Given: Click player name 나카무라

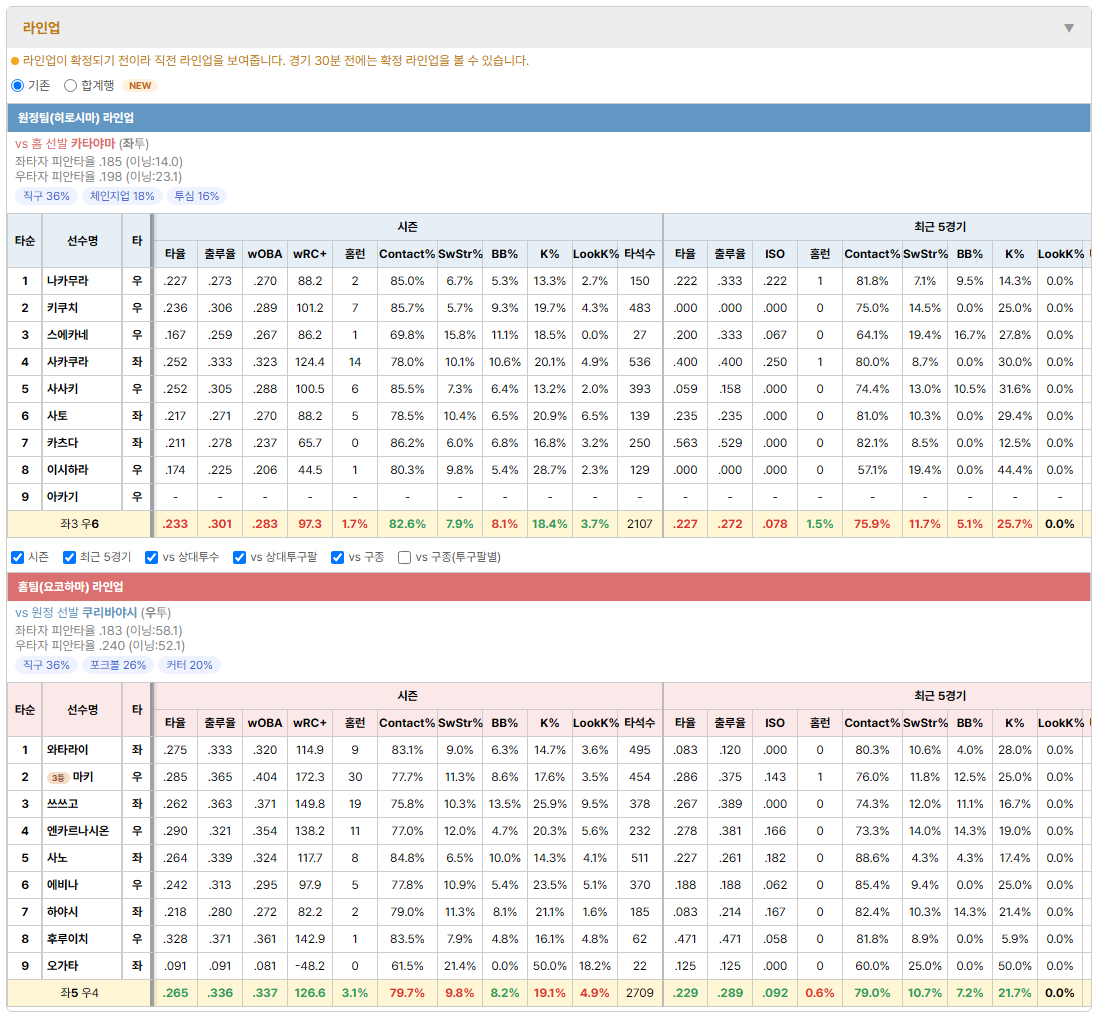Looking at the screenshot, I should (68, 281).
